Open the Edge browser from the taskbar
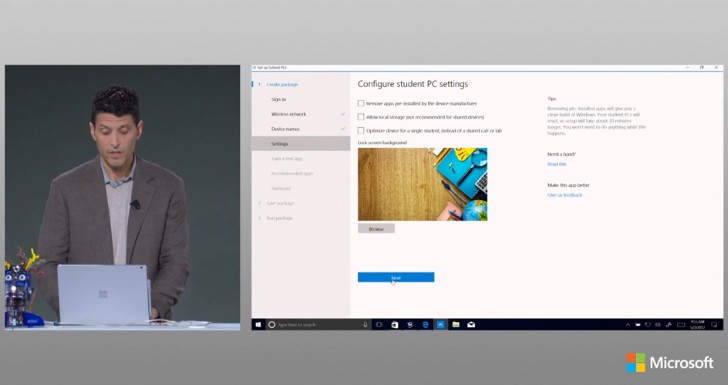728x385 pixels. point(425,325)
